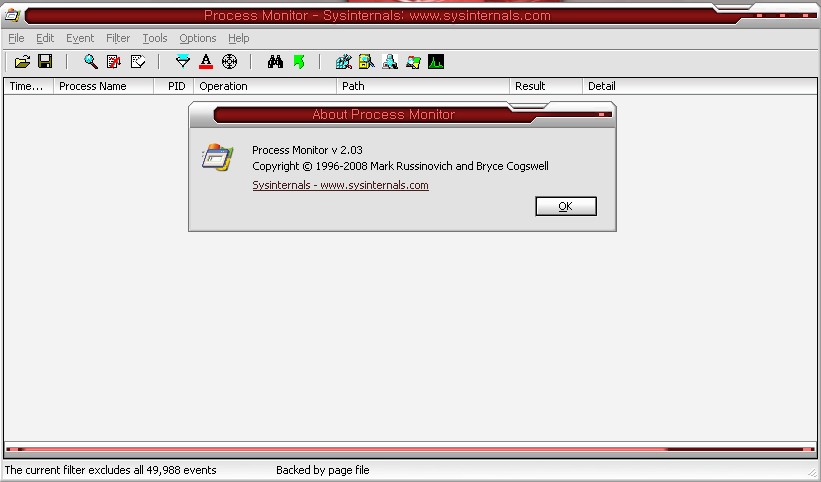The height and width of the screenshot is (482, 821).
Task: Open the Help menu
Action: pyautogui.click(x=238, y=38)
